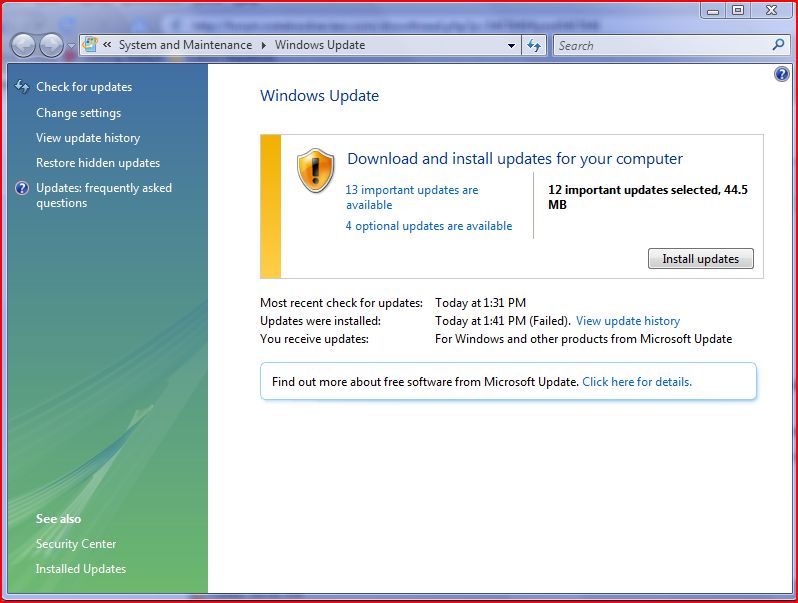Open 4 optional updates are available

[429, 226]
